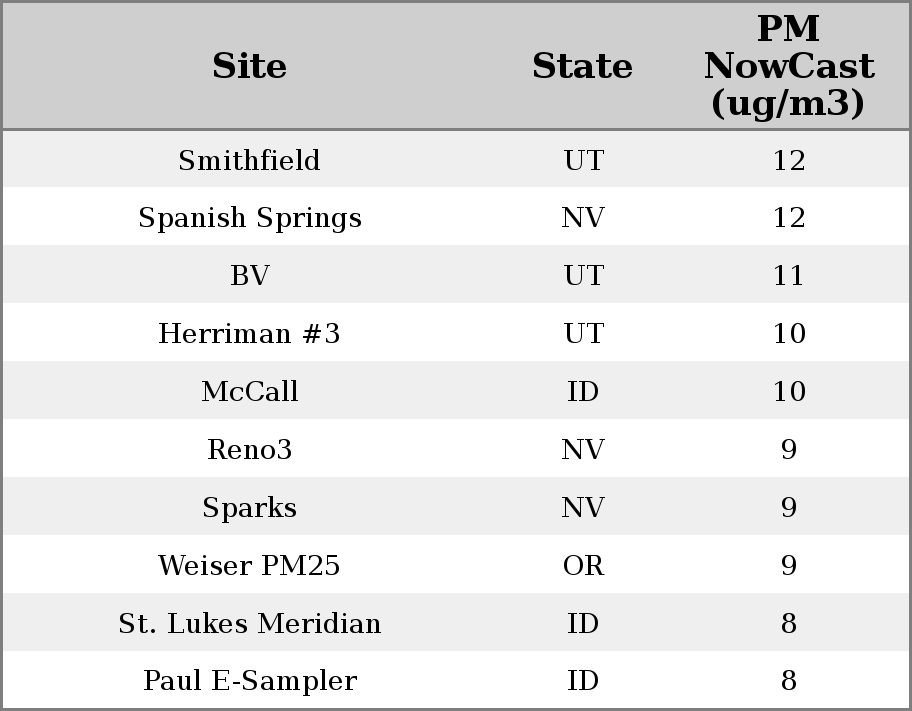Select the Herriman #3 site cell
912x711 pixels.
coord(249,334)
